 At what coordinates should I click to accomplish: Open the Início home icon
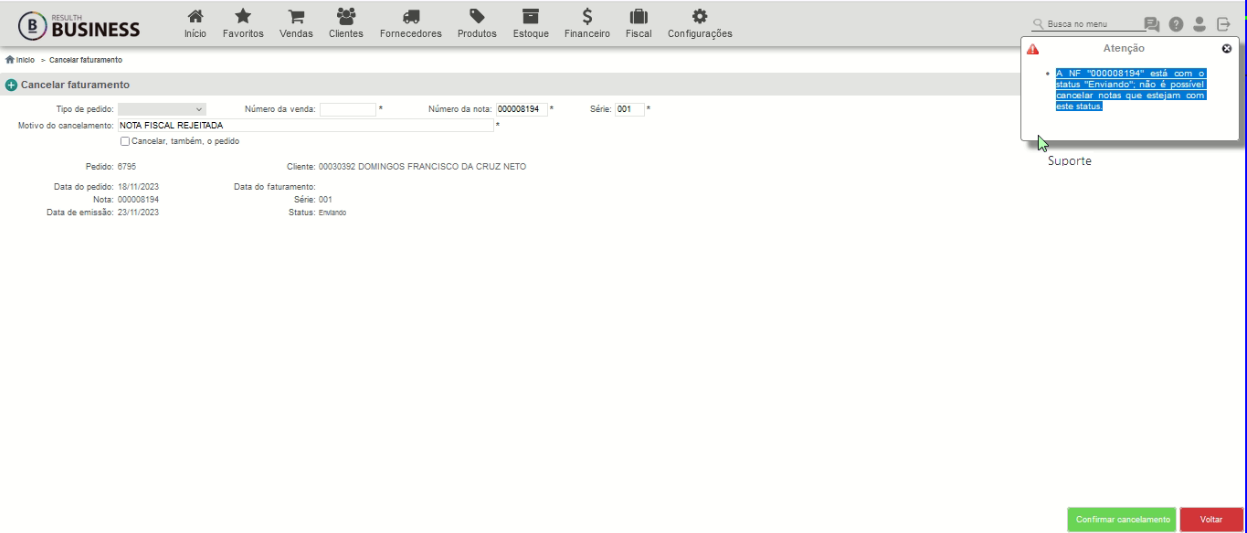[x=195, y=16]
